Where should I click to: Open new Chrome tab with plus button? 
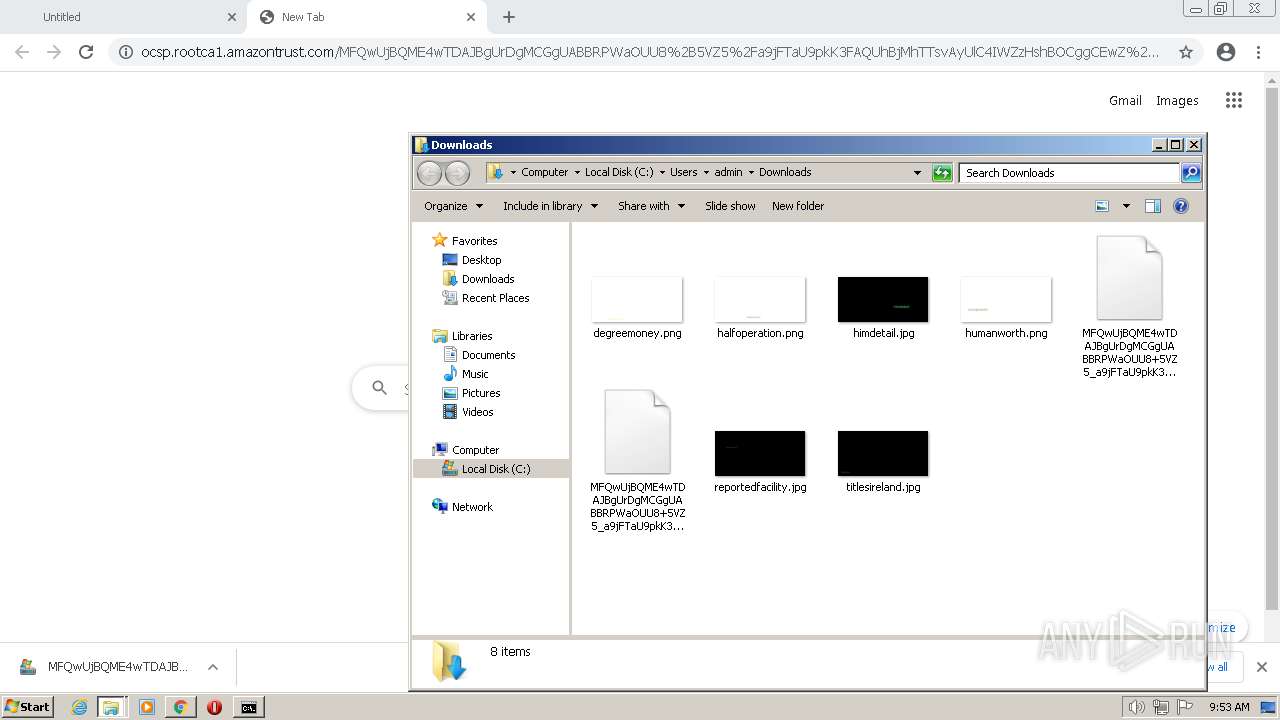tap(509, 17)
